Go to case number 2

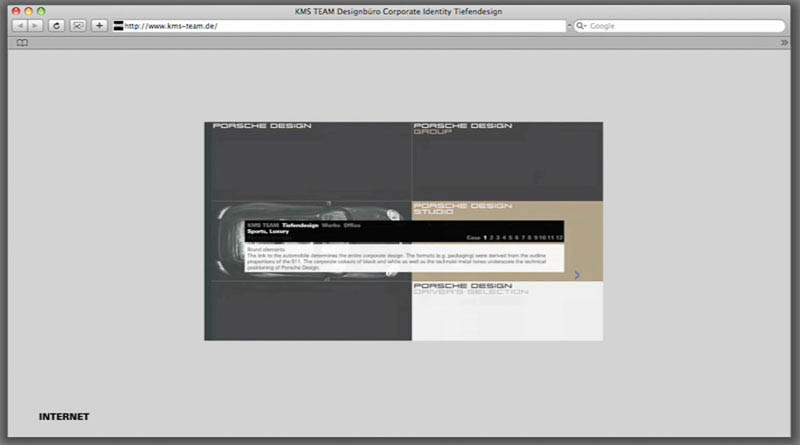click(x=491, y=237)
